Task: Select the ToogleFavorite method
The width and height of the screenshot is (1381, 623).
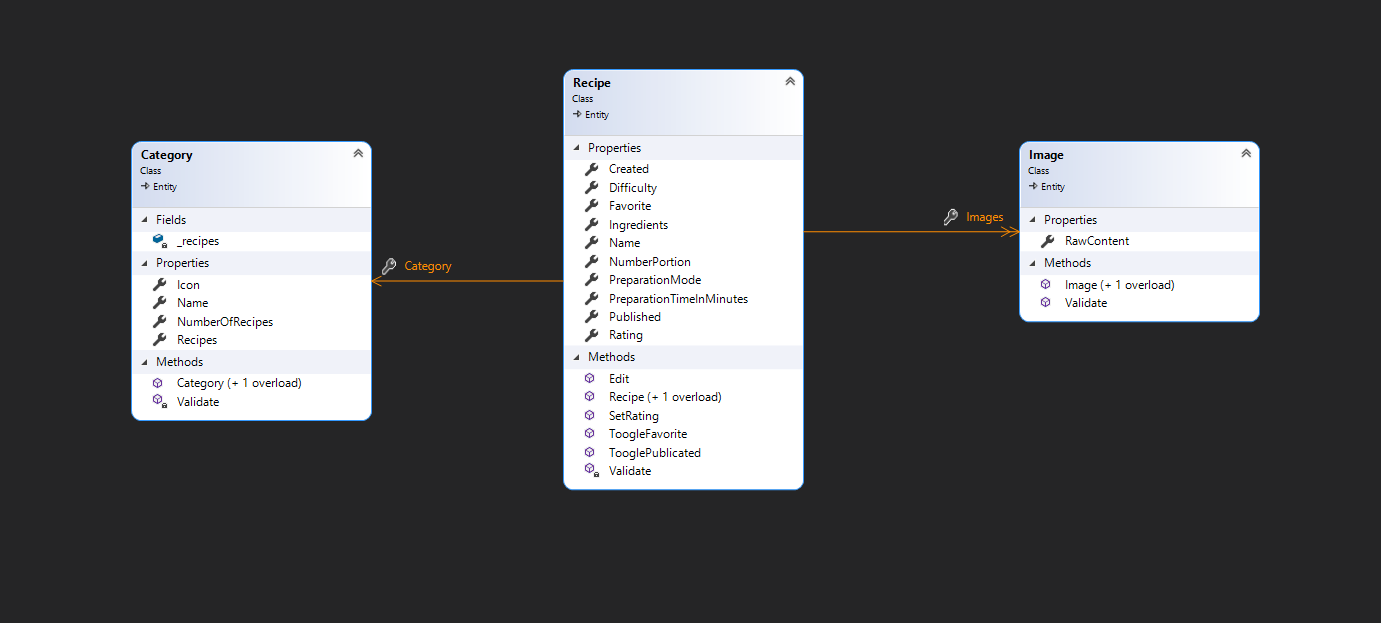Action: pos(647,434)
